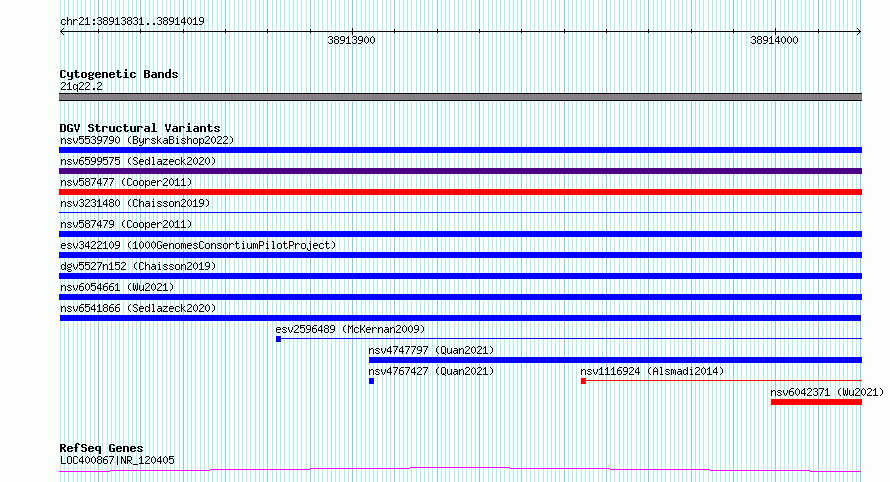The image size is (890, 482).
Task: Open esv3422109 (1000GenomesConsortiumPilotProject) label
Action: click(198, 245)
